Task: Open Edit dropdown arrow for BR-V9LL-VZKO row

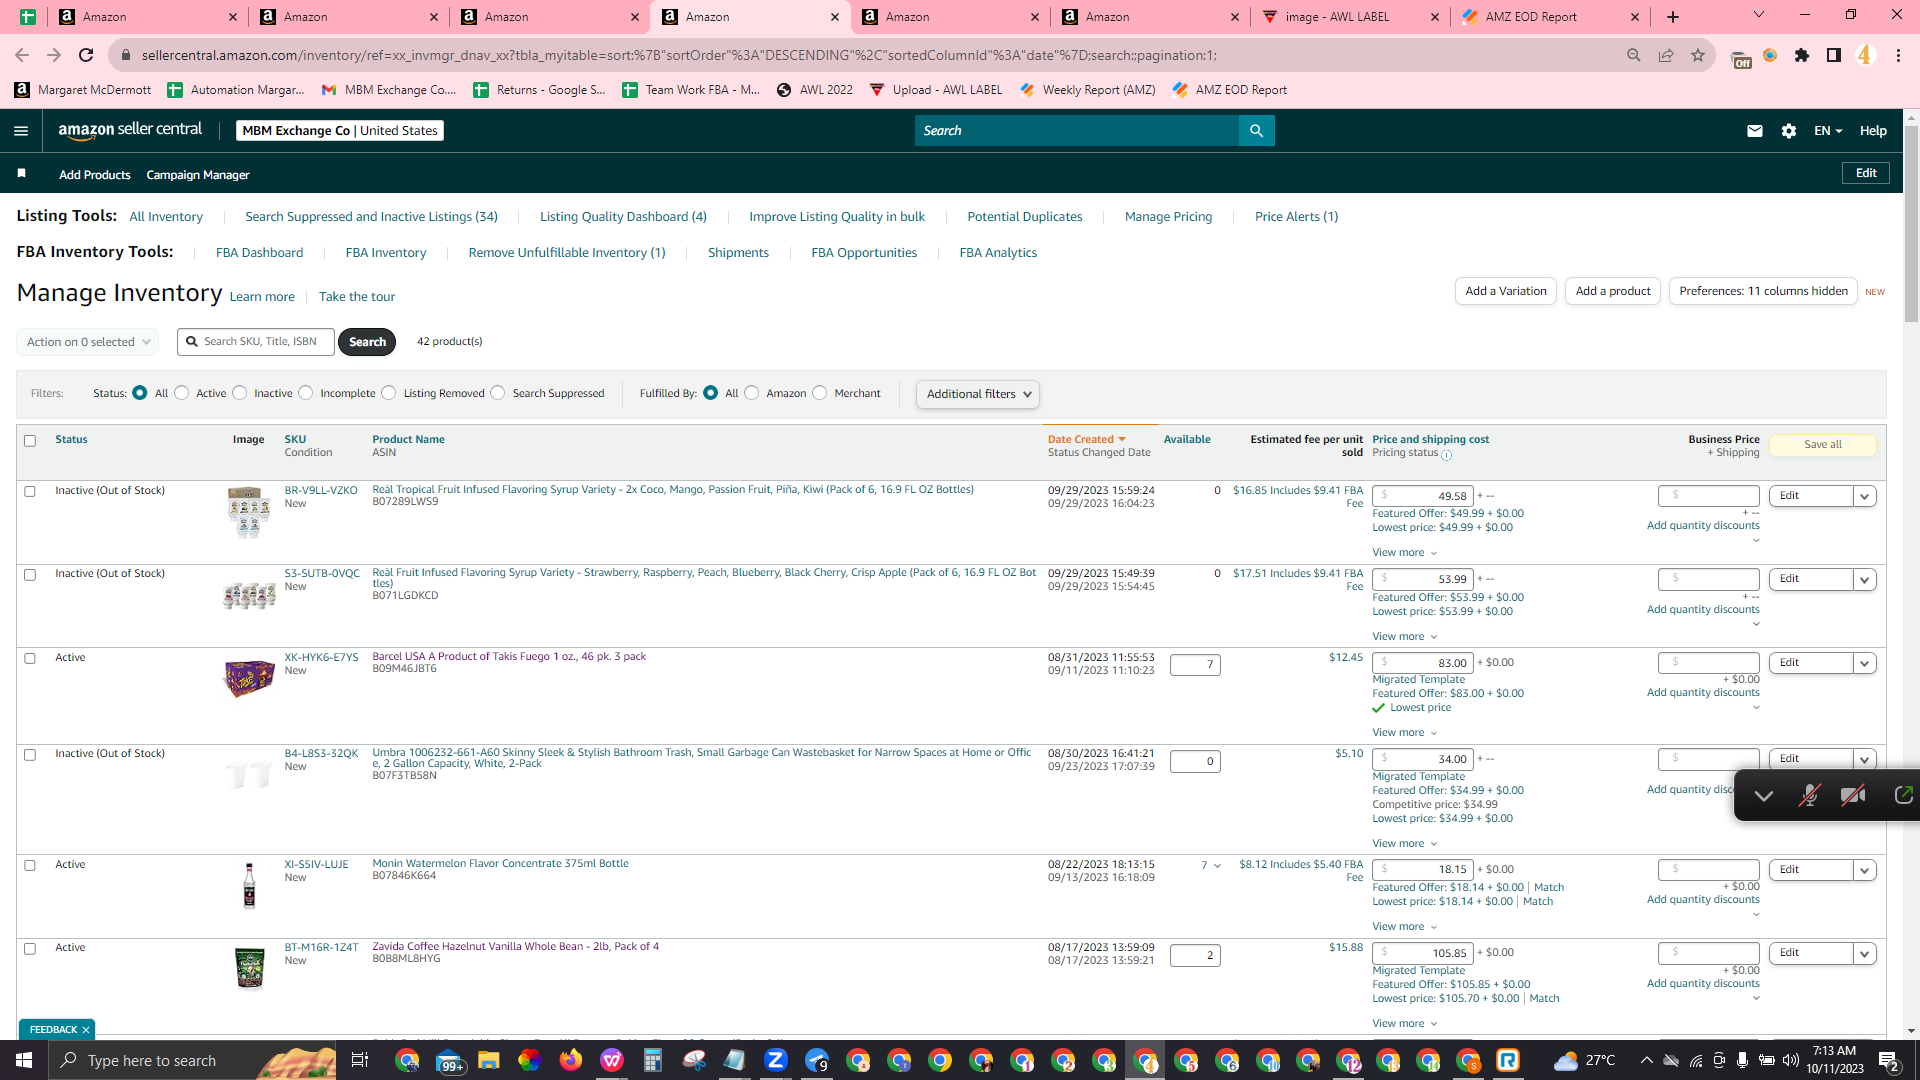Action: [x=1865, y=496]
